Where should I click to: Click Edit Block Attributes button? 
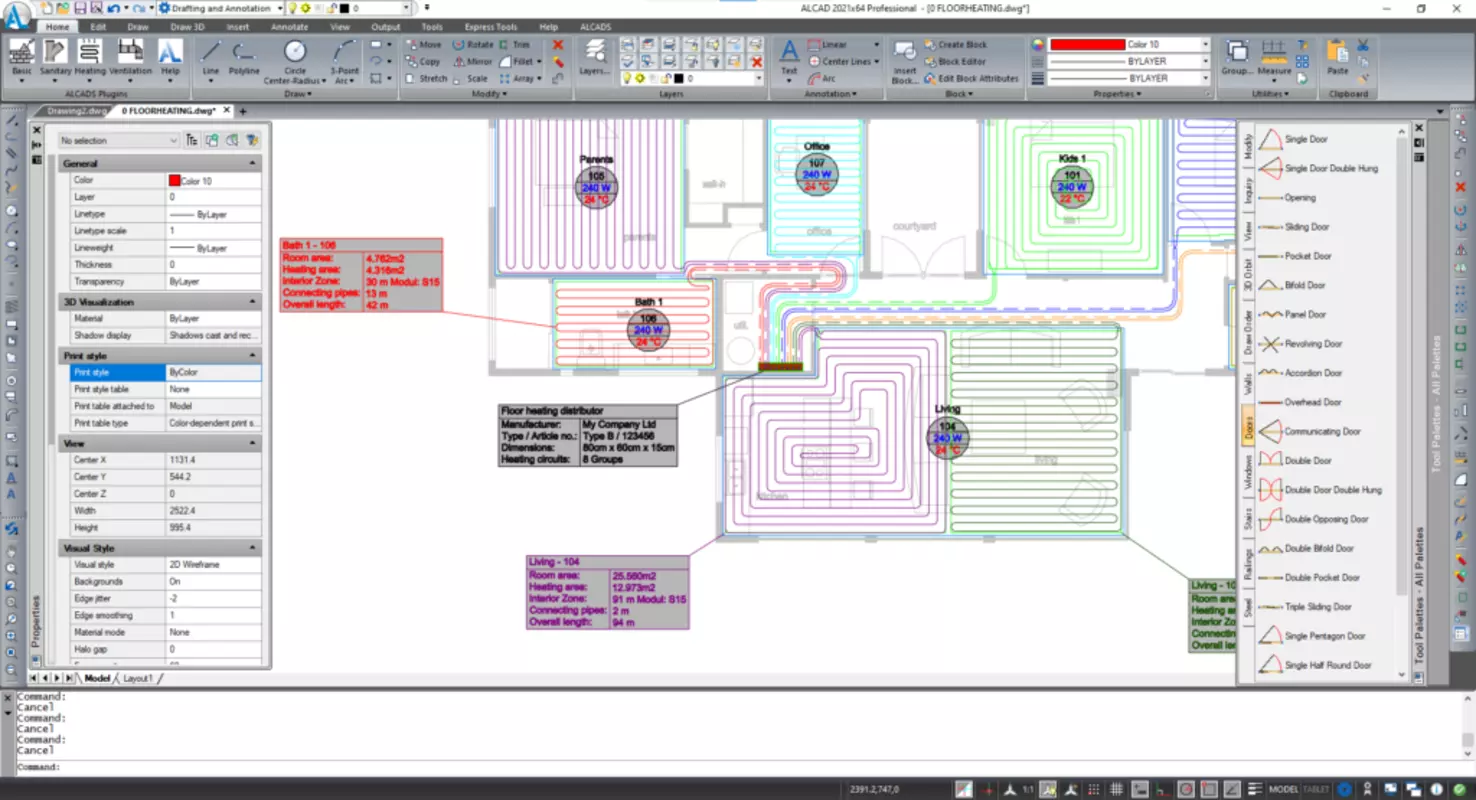(970, 78)
